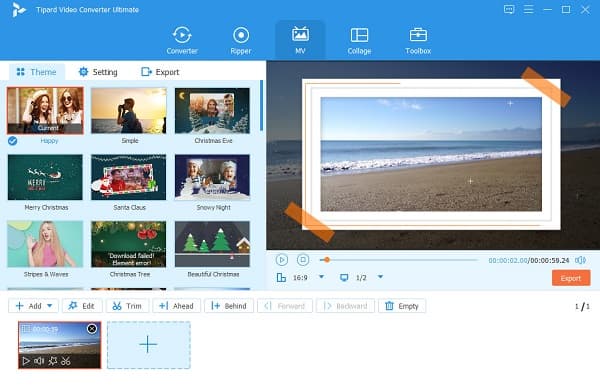Open the Ripper module
This screenshot has height=387, width=600.
point(241,40)
